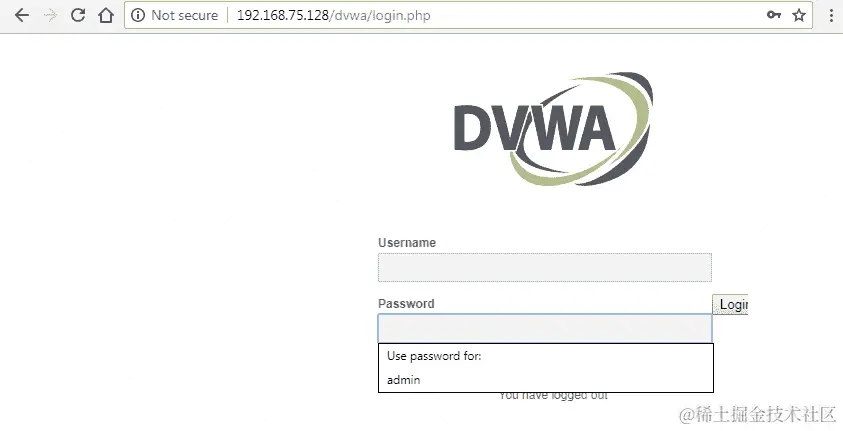Image resolution: width=843 pixels, height=431 pixels.
Task: Open saved passwords via the key icon
Action: (x=774, y=15)
